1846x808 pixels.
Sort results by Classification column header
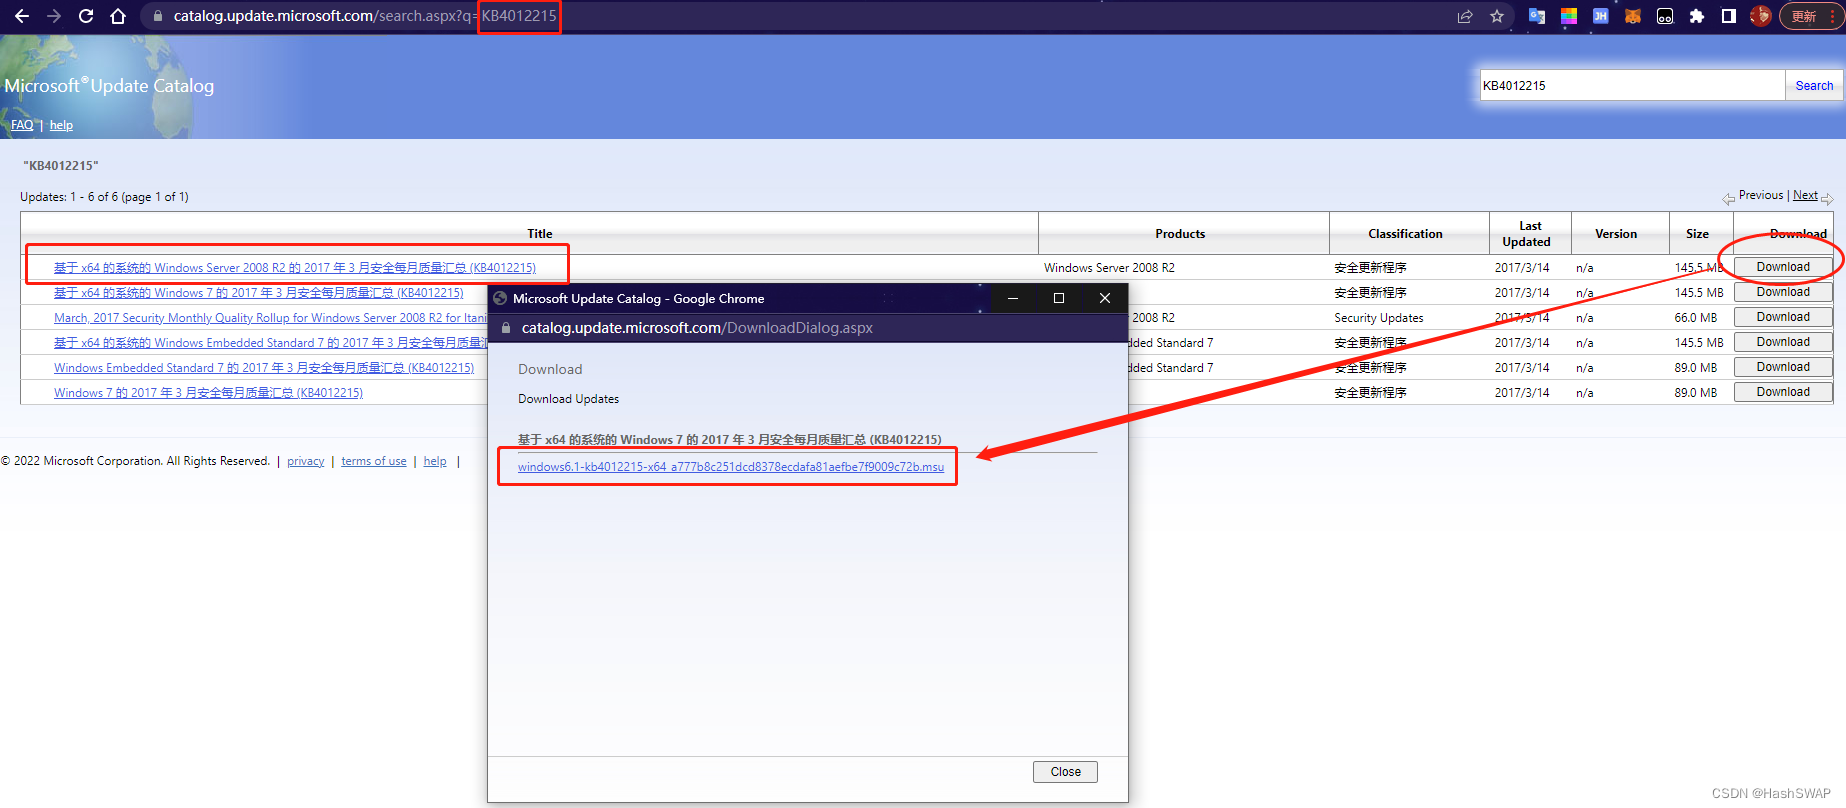tap(1405, 234)
